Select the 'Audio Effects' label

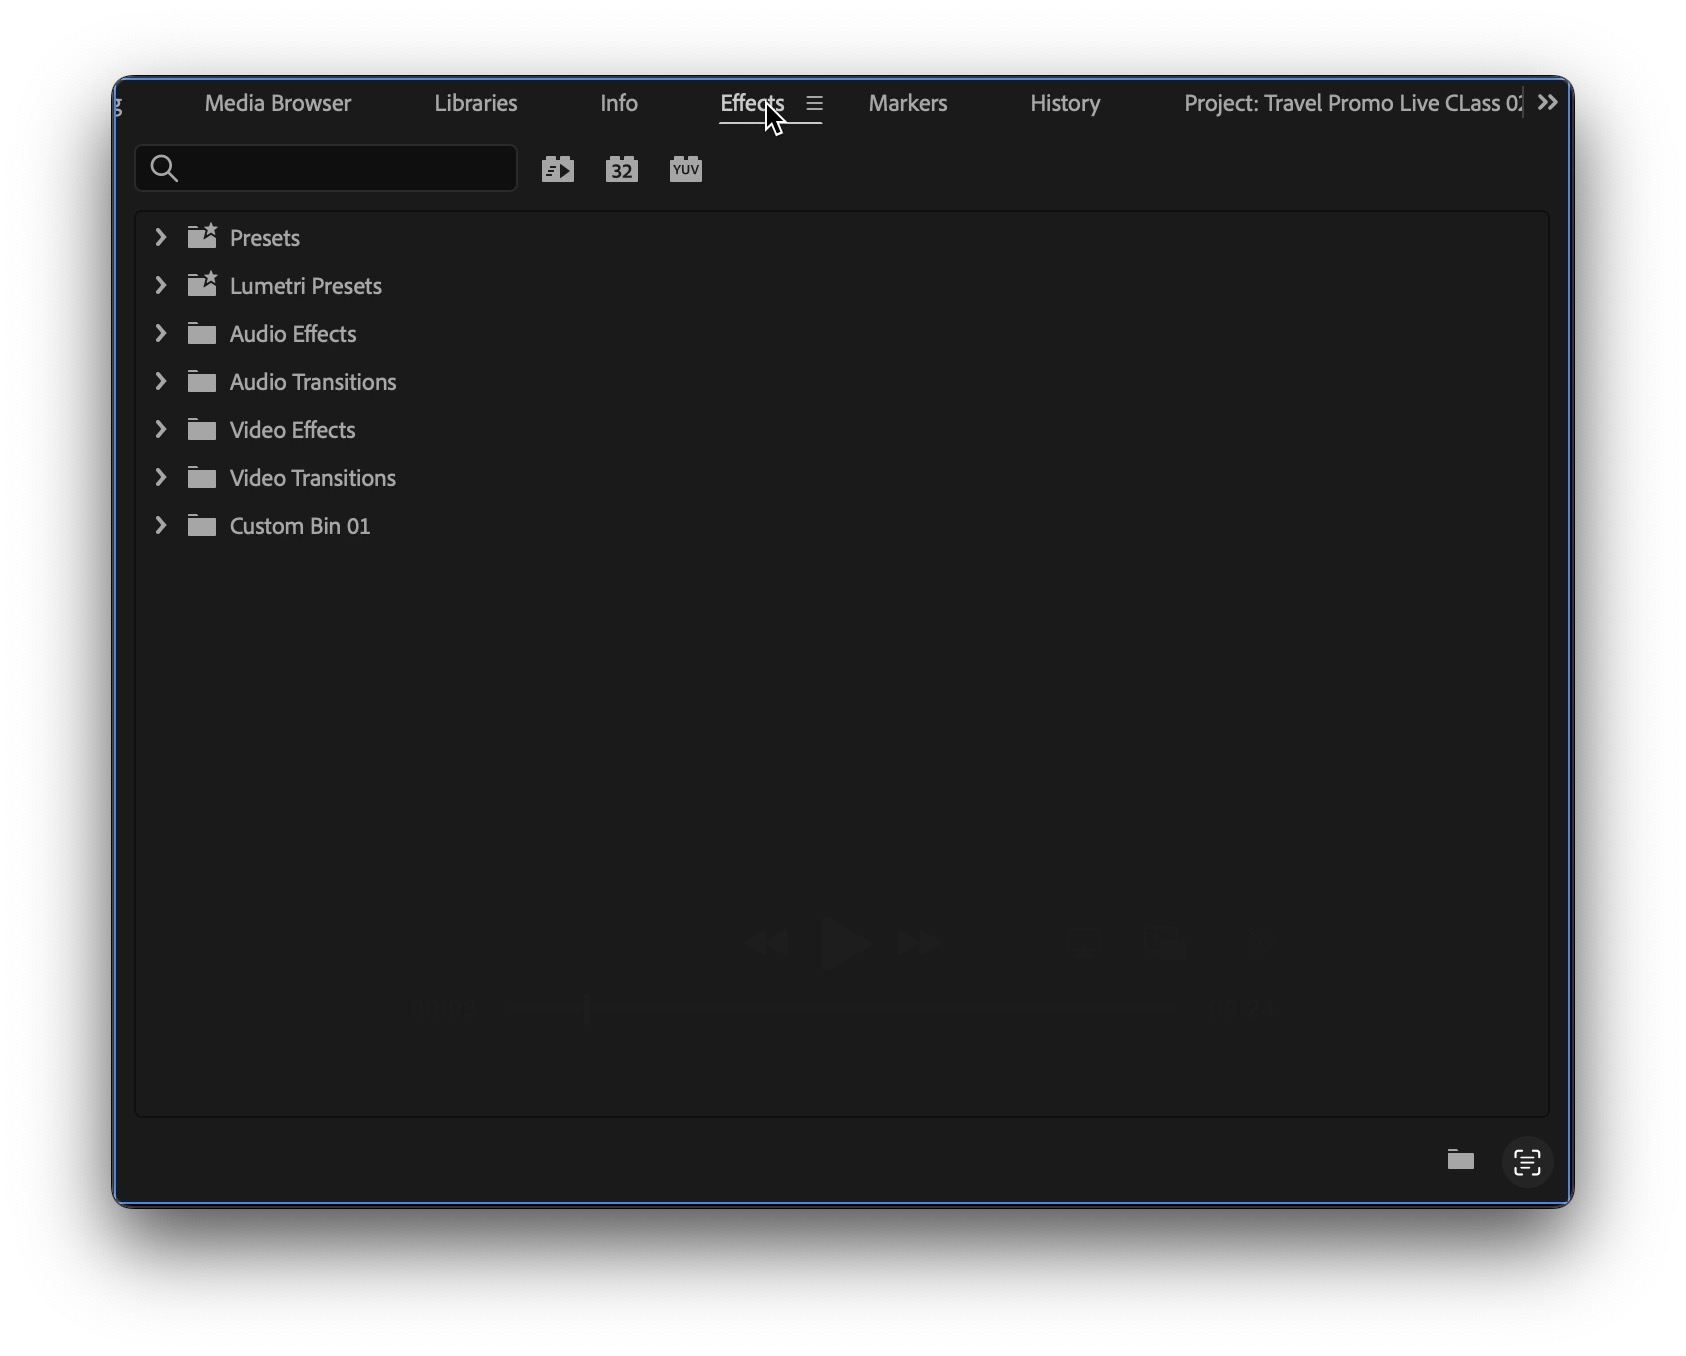(293, 334)
